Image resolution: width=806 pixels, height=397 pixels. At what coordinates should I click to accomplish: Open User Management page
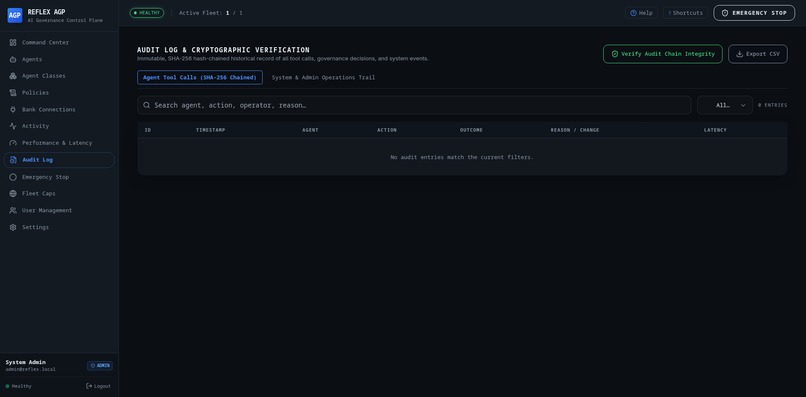click(59, 210)
